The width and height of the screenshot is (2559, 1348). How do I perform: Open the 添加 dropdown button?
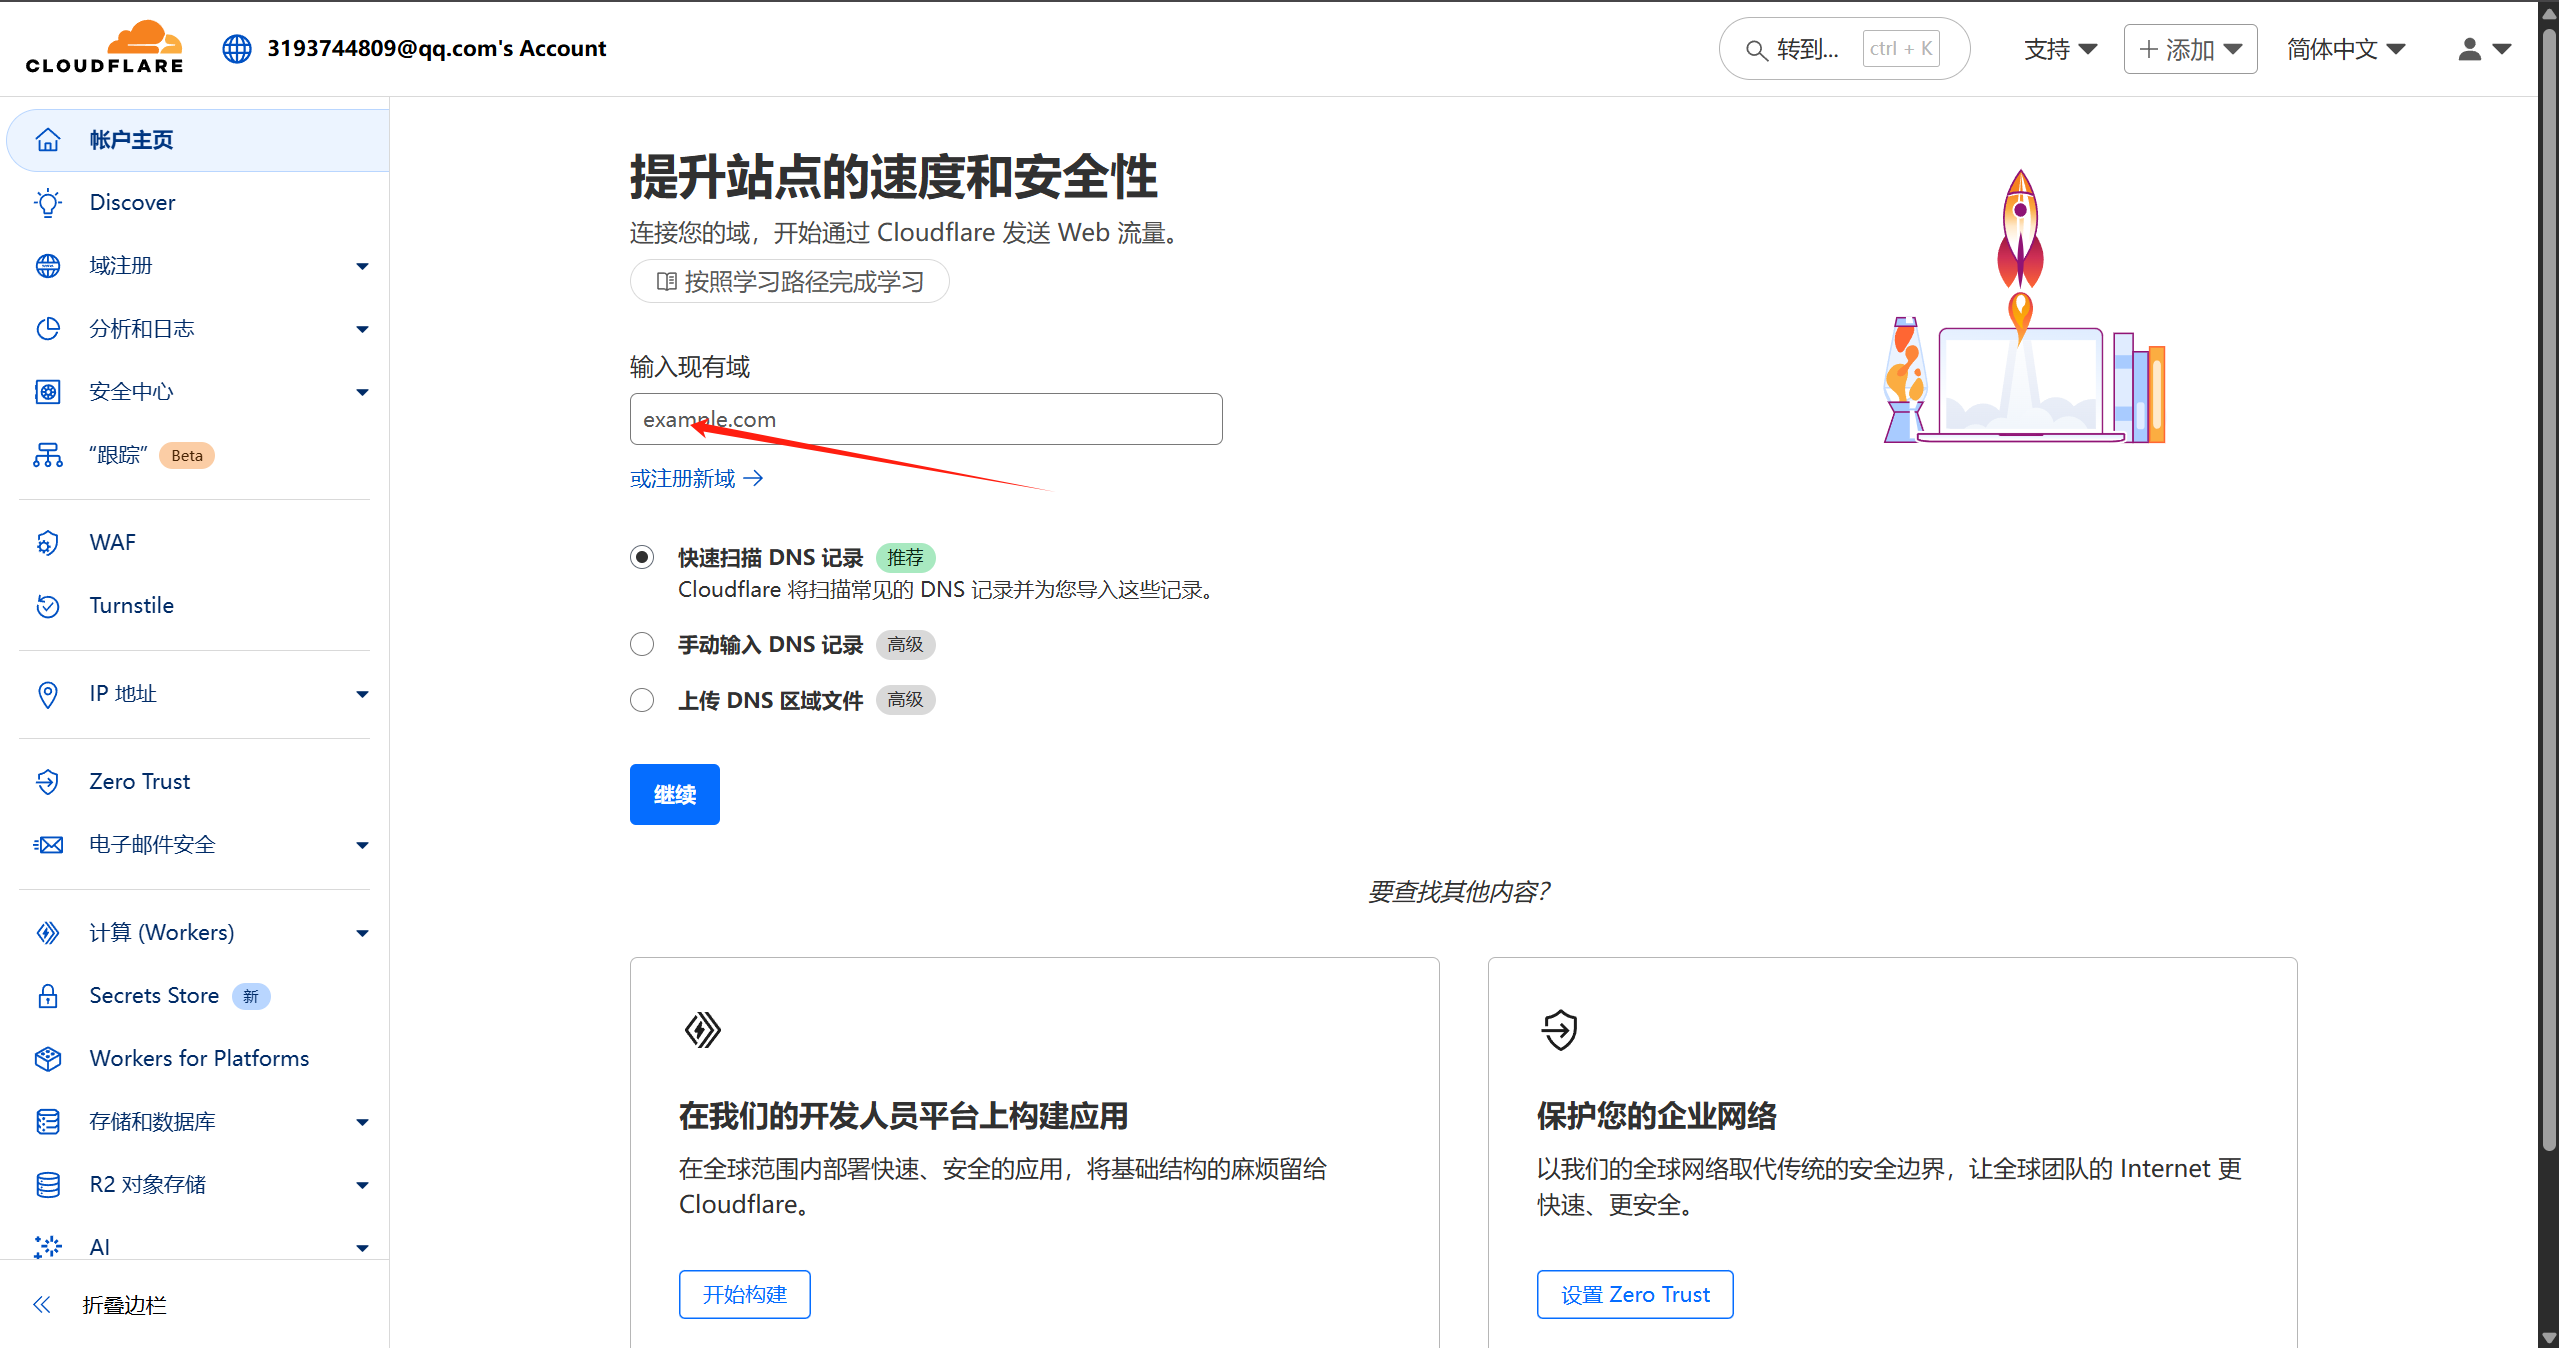pyautogui.click(x=2189, y=49)
